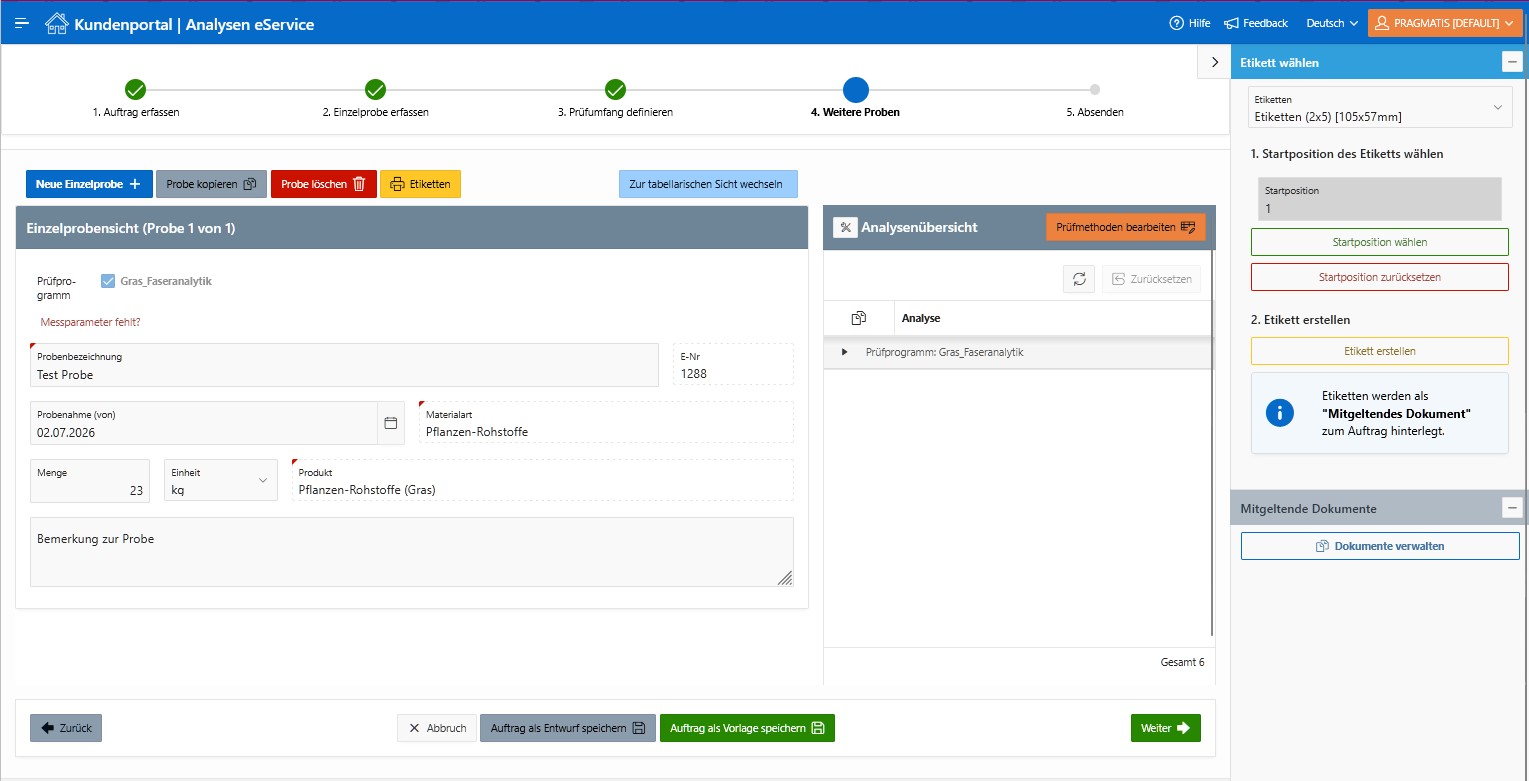
Task: Open Hilfe help link
Action: (1190, 23)
